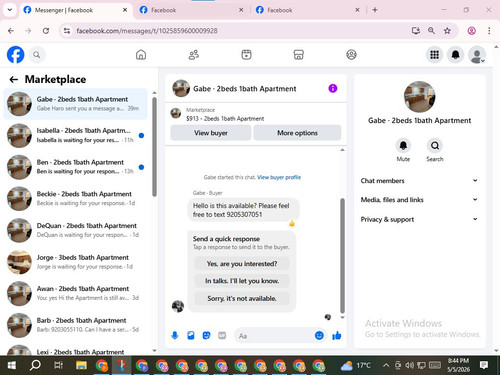Open the Facebook menu grid icon
Screen dimensions: 500x375
[x=434, y=55]
